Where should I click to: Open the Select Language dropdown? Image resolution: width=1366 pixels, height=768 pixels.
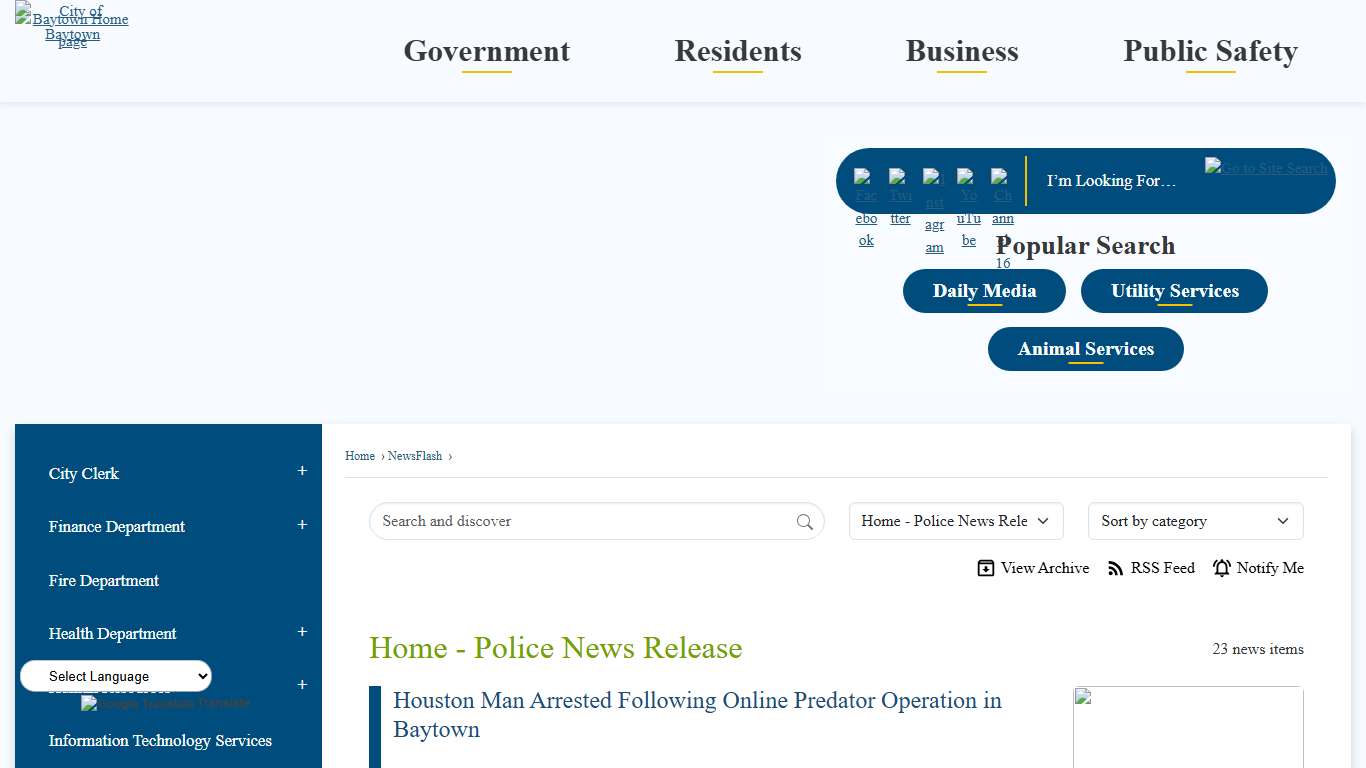point(116,676)
